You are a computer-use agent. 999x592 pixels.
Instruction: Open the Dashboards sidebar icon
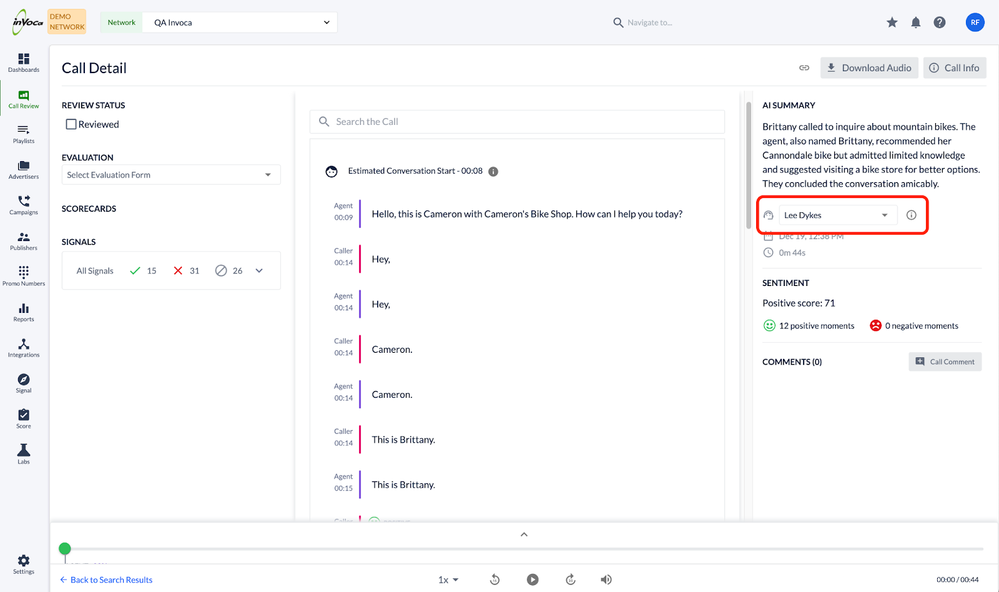(x=24, y=62)
